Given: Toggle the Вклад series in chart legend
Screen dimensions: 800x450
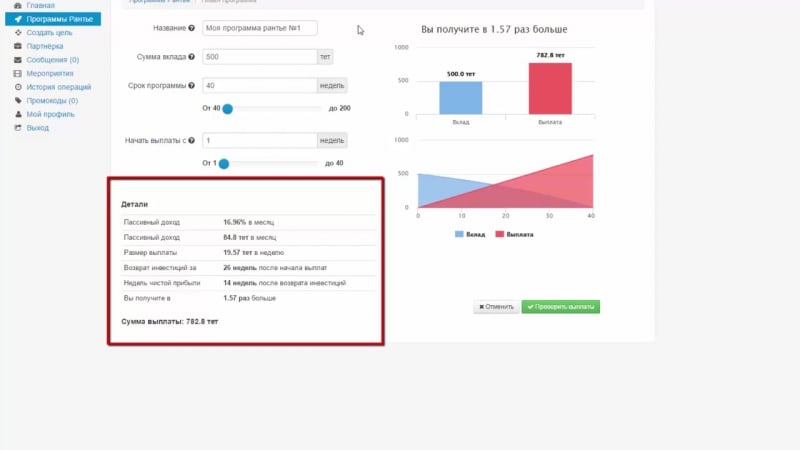Looking at the screenshot, I should (470, 234).
